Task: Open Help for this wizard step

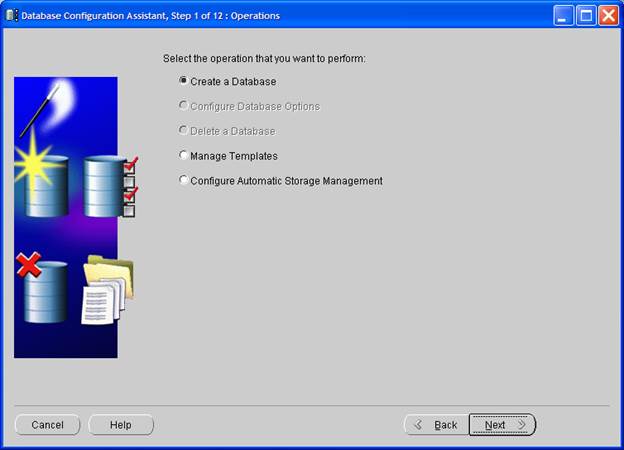Action: point(121,425)
